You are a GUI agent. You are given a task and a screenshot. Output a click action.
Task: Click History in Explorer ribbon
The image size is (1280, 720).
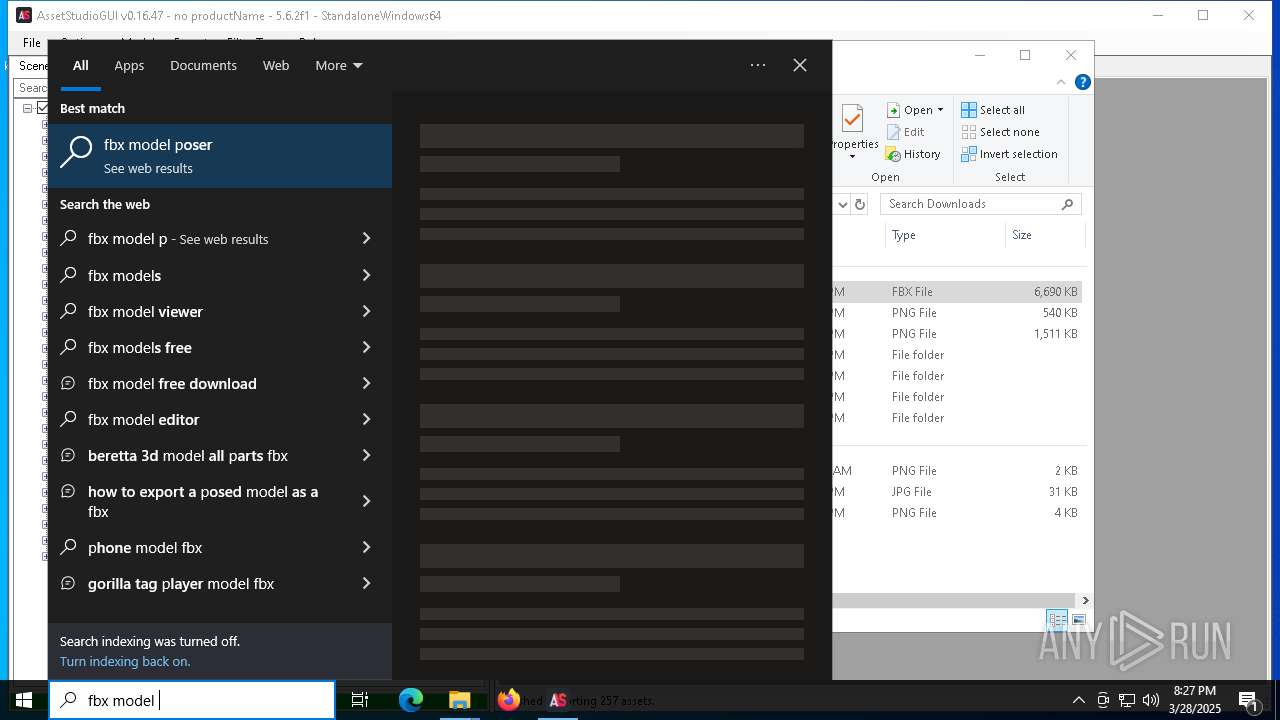click(913, 154)
